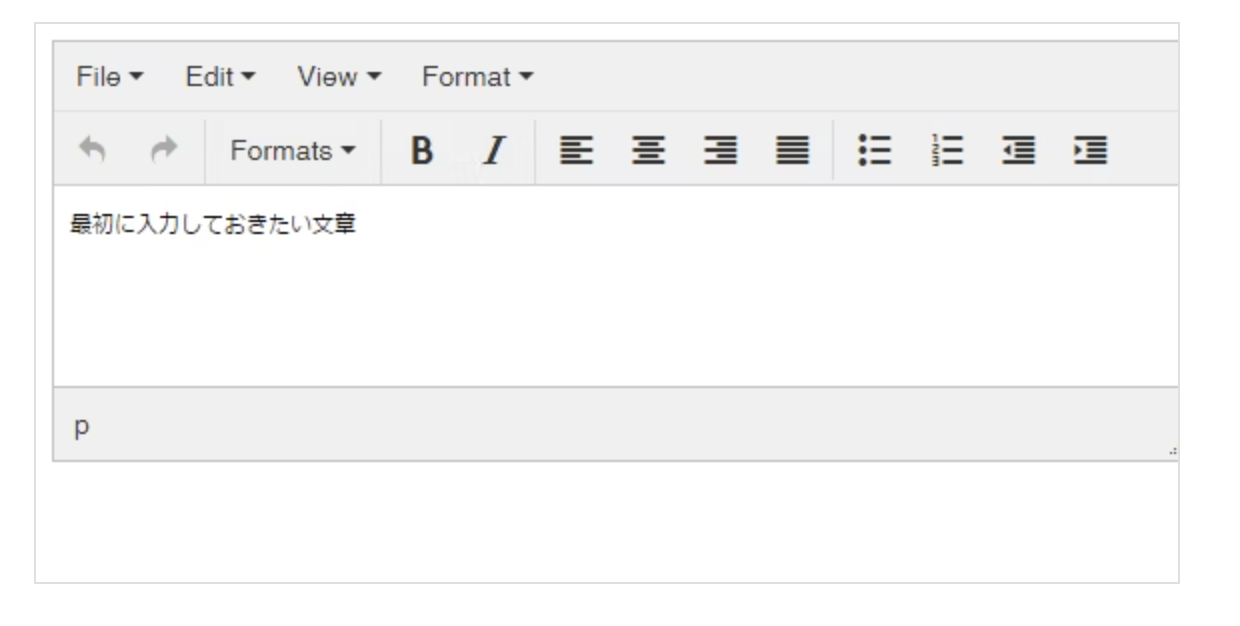Center align the text
The image size is (1240, 626).
(x=646, y=151)
